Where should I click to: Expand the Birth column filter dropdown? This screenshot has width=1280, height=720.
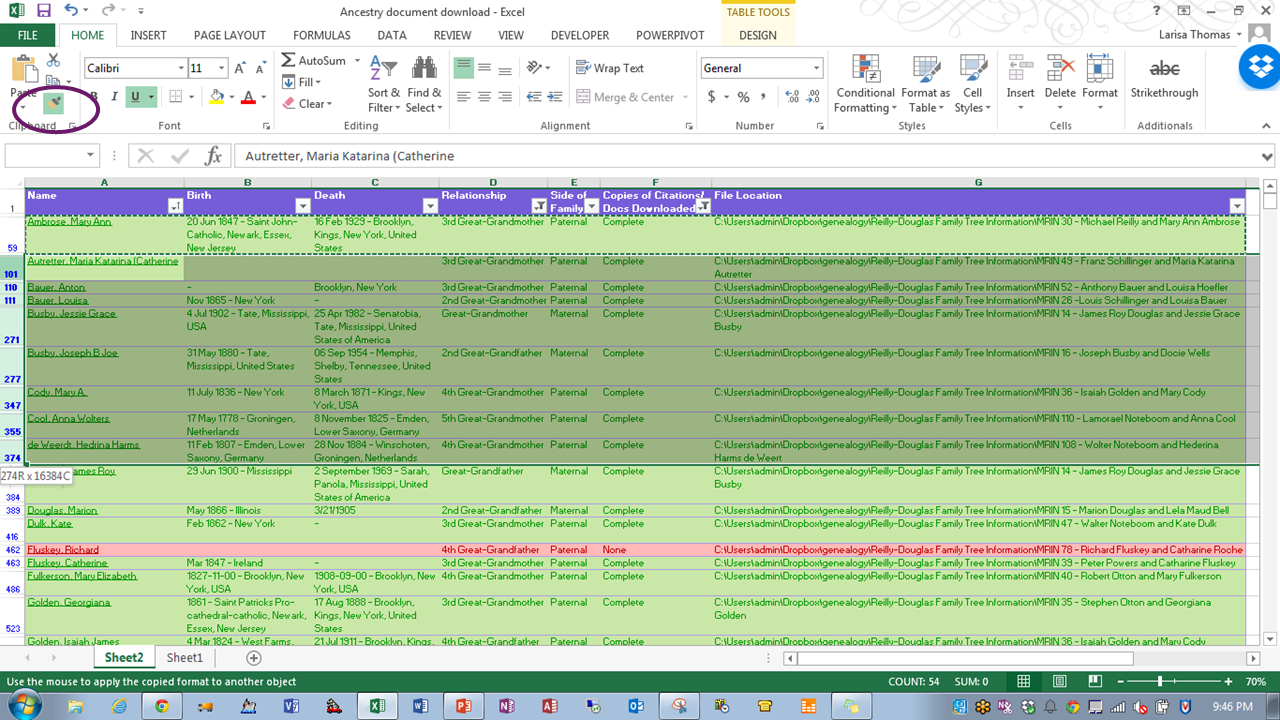point(302,206)
